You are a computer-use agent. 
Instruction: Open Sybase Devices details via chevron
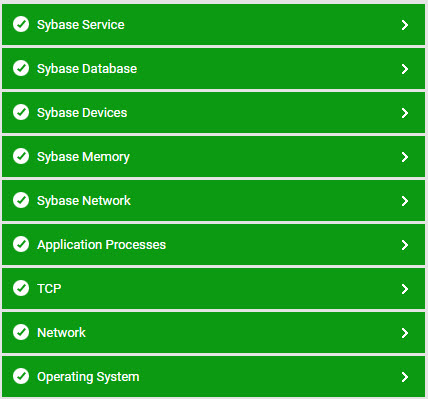(x=405, y=113)
